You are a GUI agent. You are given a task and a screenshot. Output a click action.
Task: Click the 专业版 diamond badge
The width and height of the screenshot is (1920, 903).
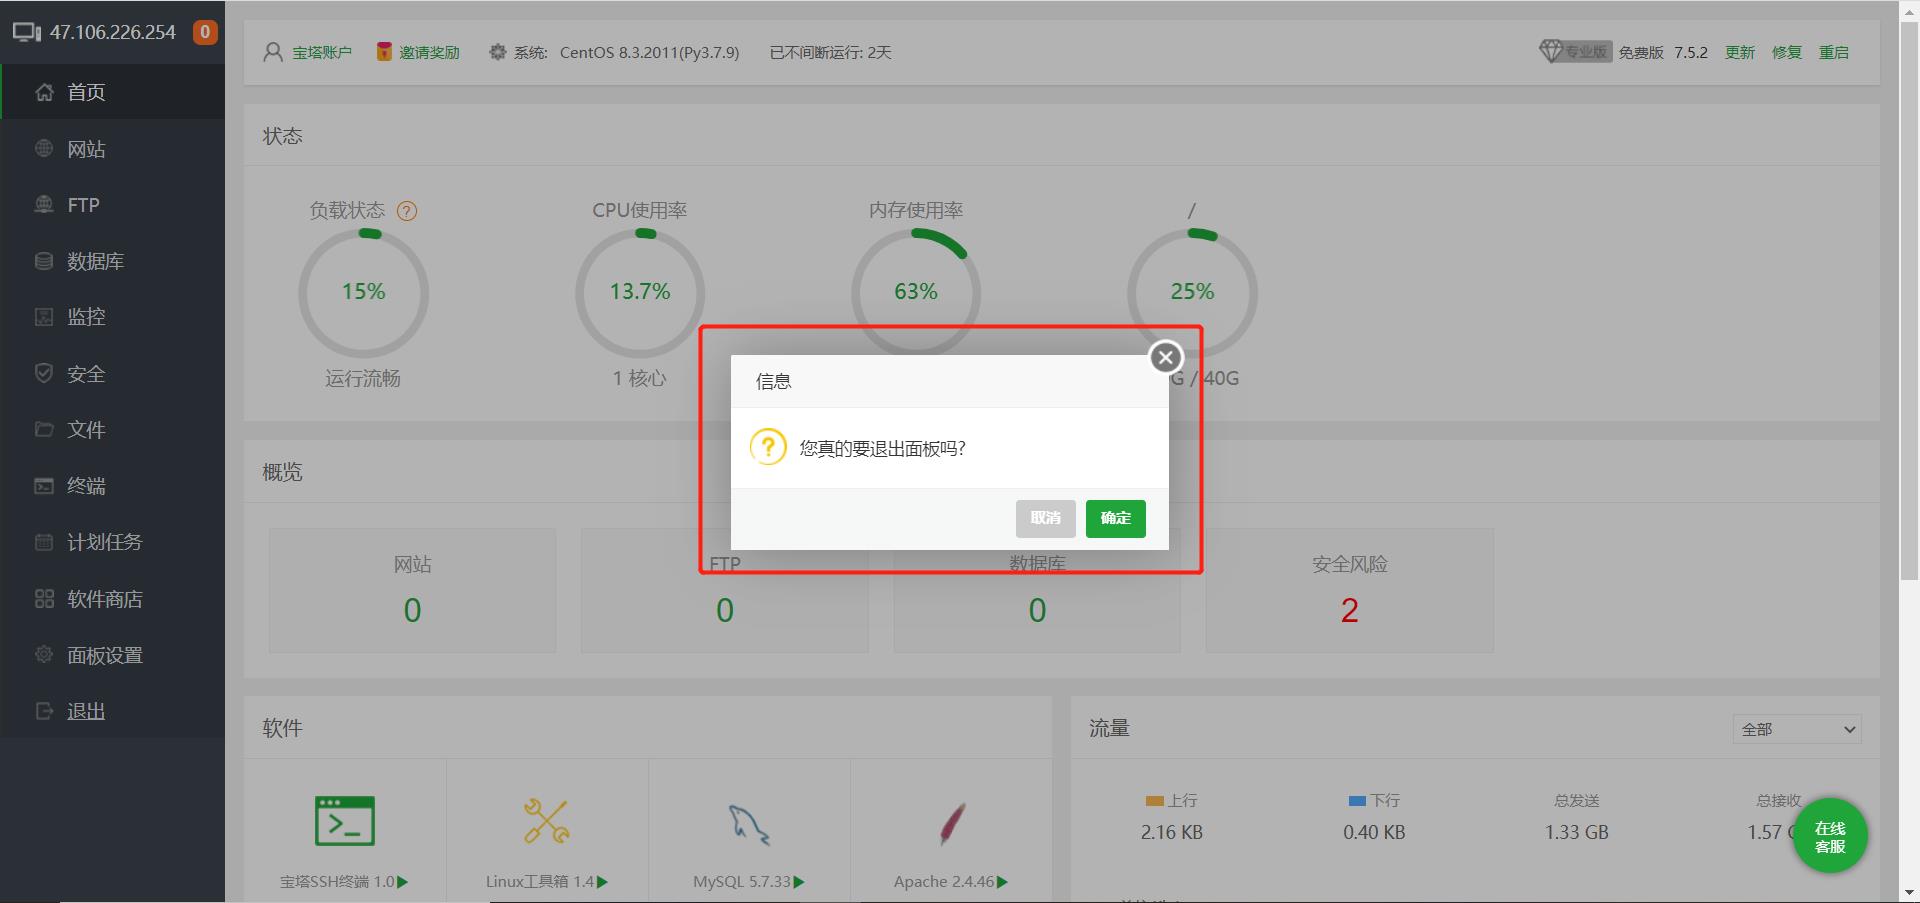(1575, 51)
